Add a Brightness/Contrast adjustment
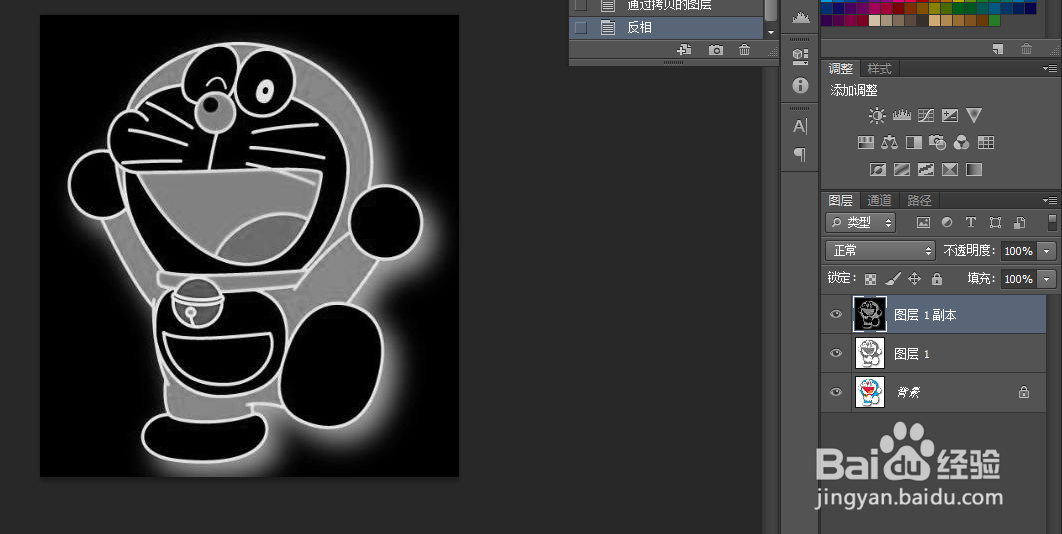 point(877,115)
